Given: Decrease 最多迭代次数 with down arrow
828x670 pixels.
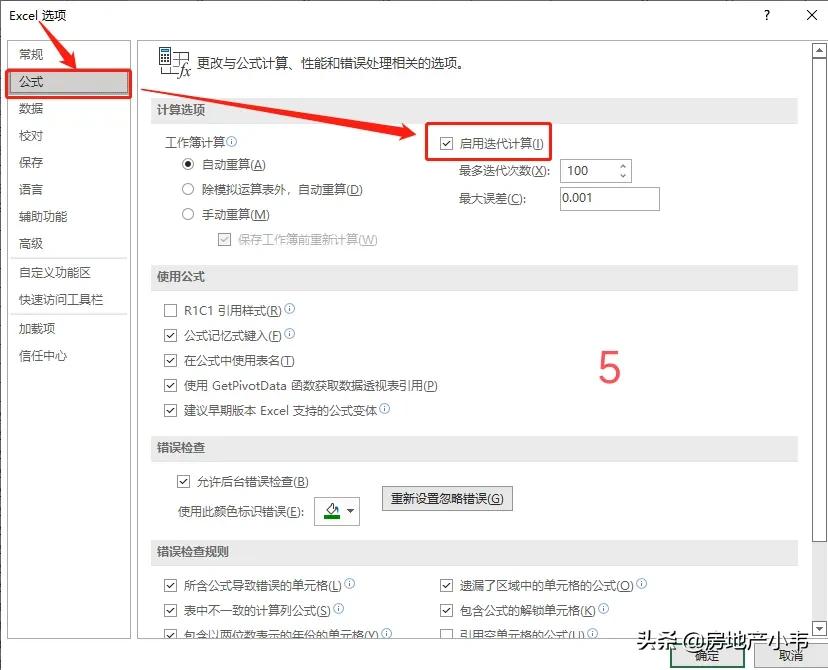Looking at the screenshot, I should coord(623,176).
